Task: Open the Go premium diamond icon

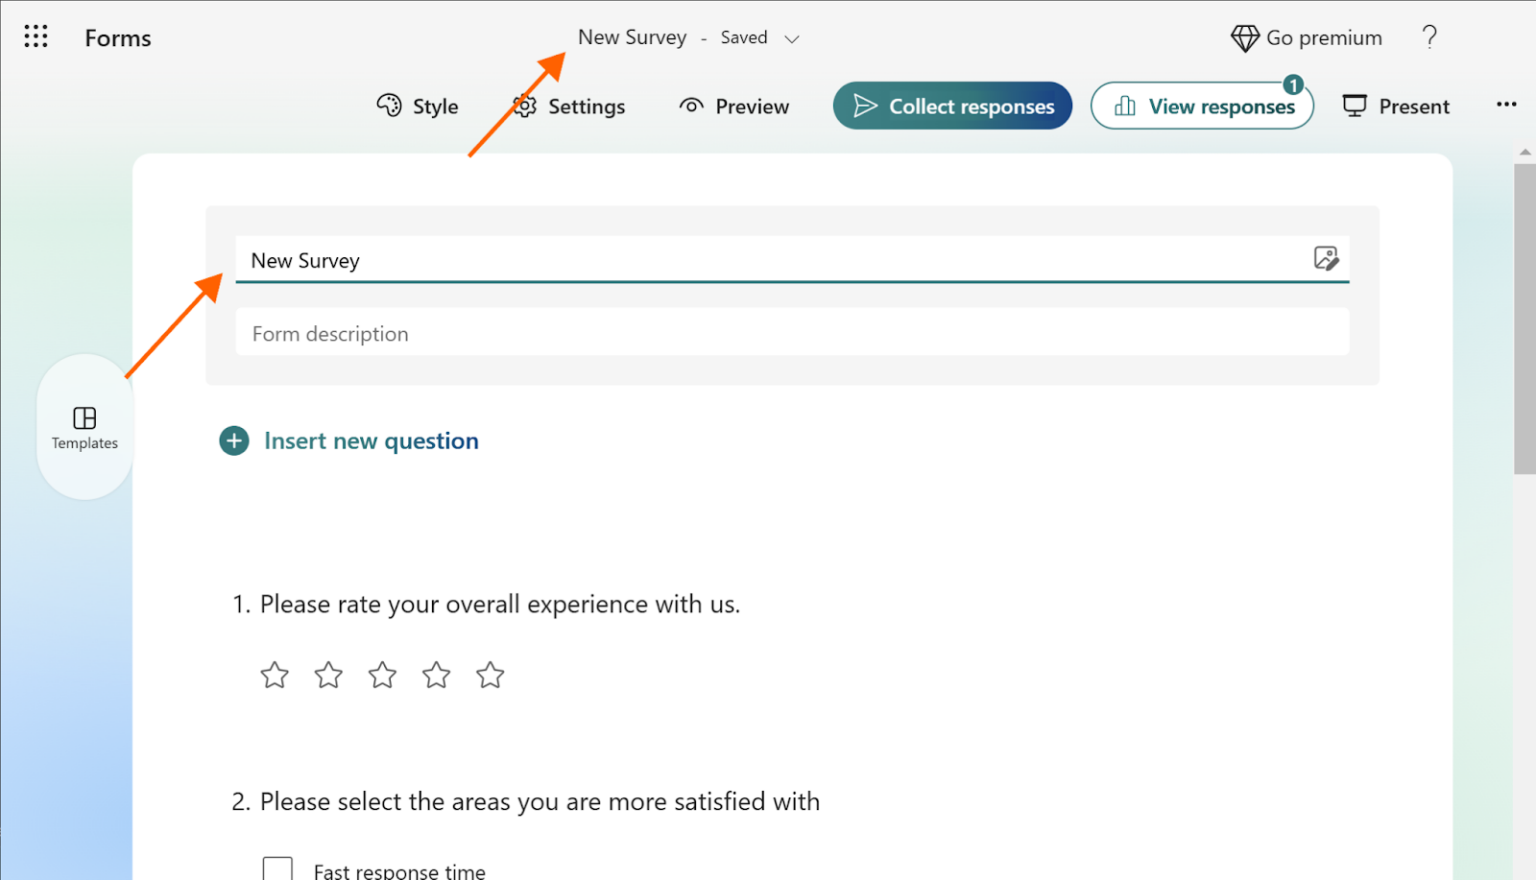Action: 1245,37
